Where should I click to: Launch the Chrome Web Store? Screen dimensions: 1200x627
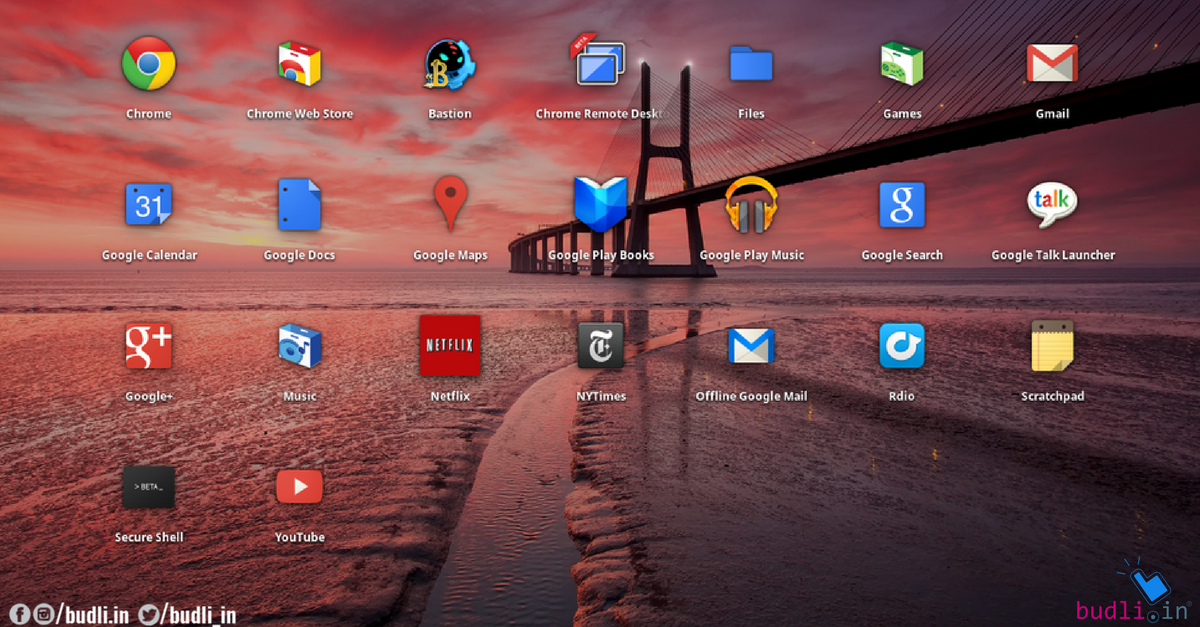click(x=299, y=62)
